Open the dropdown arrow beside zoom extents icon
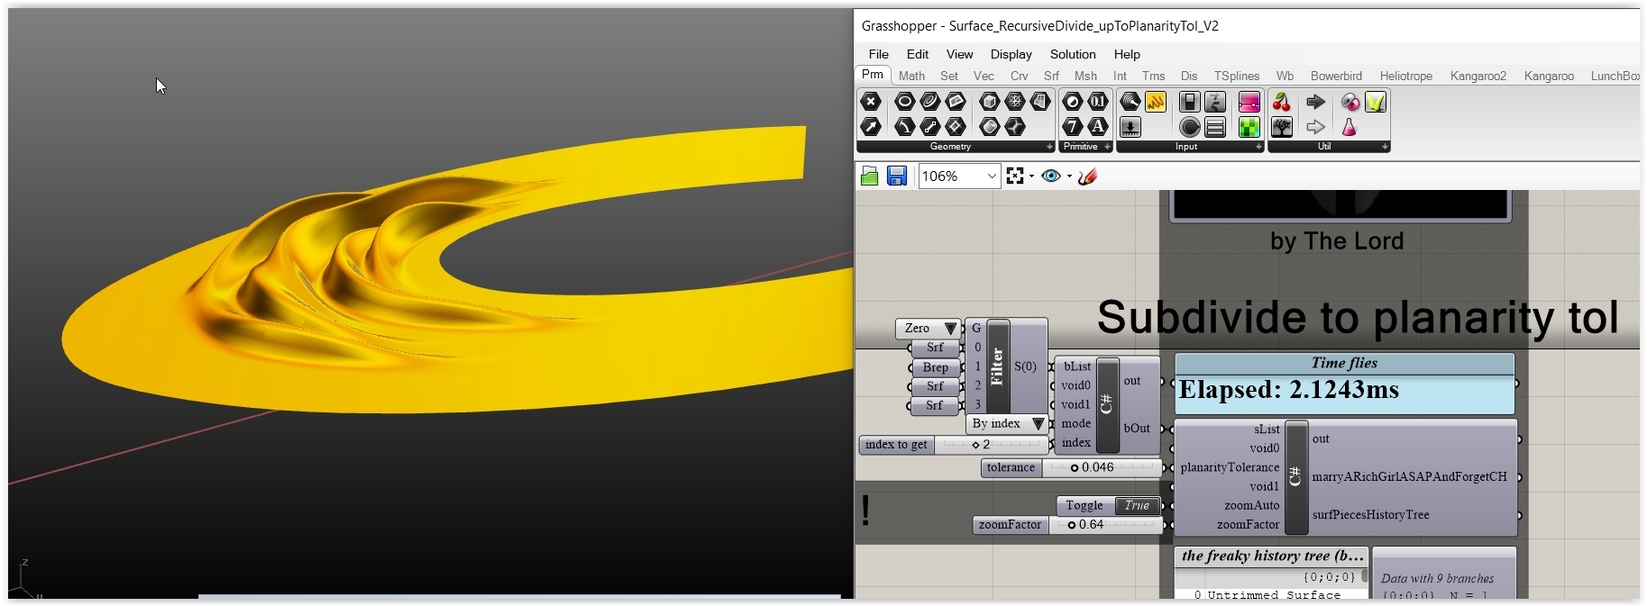Screen dimensions: 1647x606 click(x=1031, y=176)
